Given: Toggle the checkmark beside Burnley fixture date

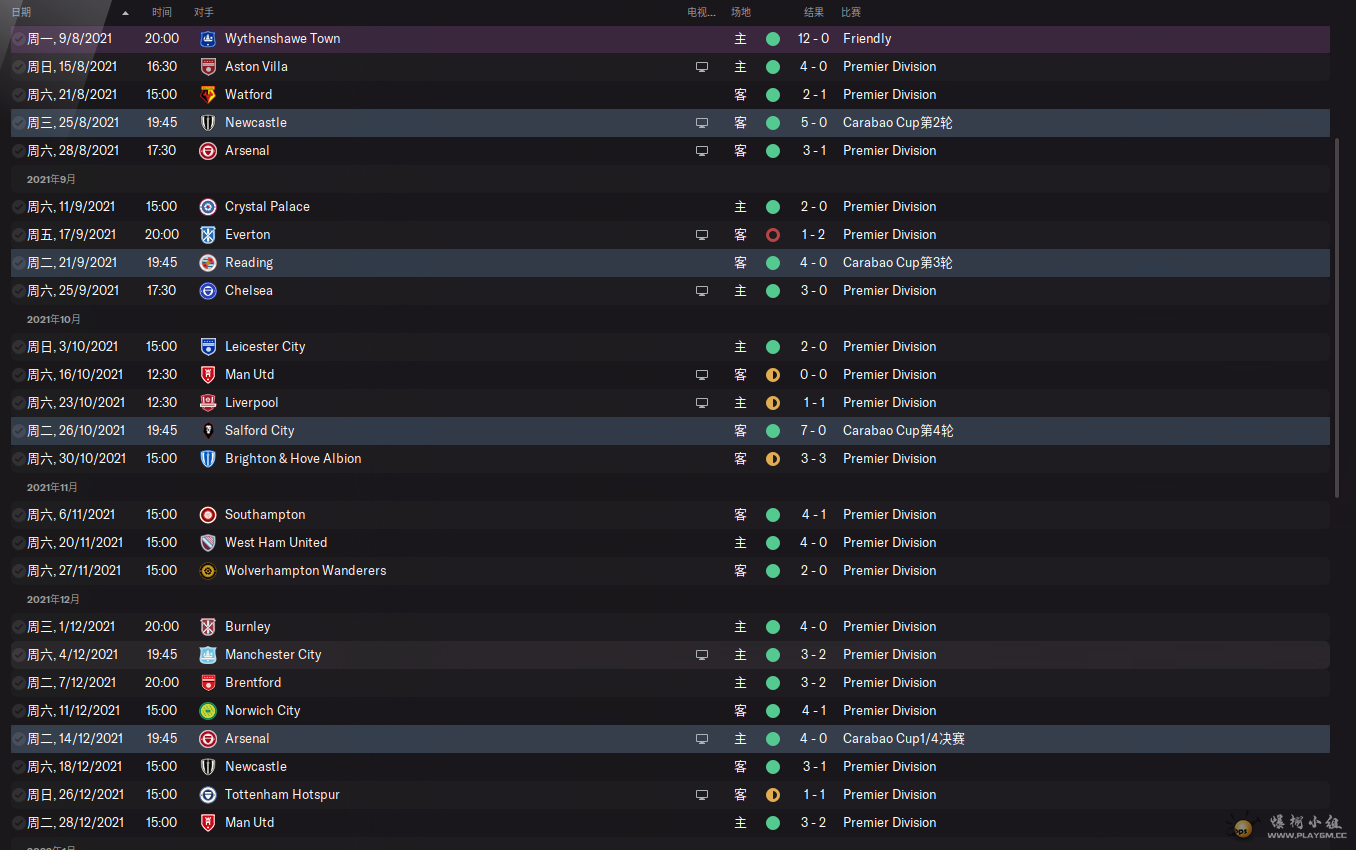Looking at the screenshot, I should pos(19,627).
